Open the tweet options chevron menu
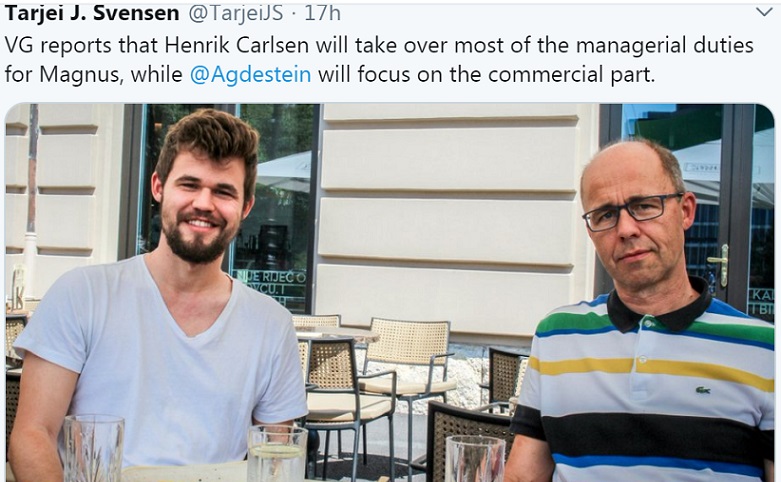Screen dimensions: 781x482 [x=764, y=11]
